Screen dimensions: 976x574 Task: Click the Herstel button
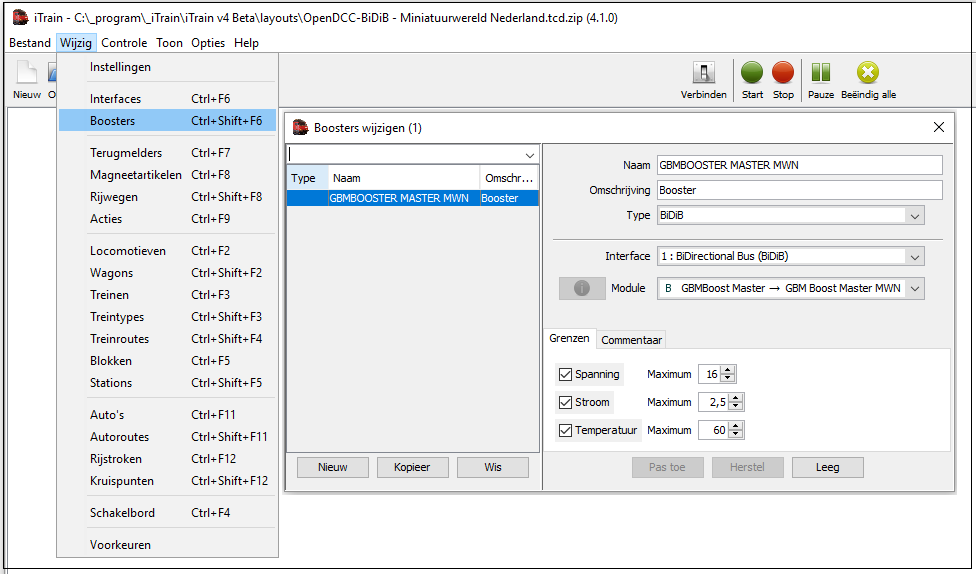747,467
